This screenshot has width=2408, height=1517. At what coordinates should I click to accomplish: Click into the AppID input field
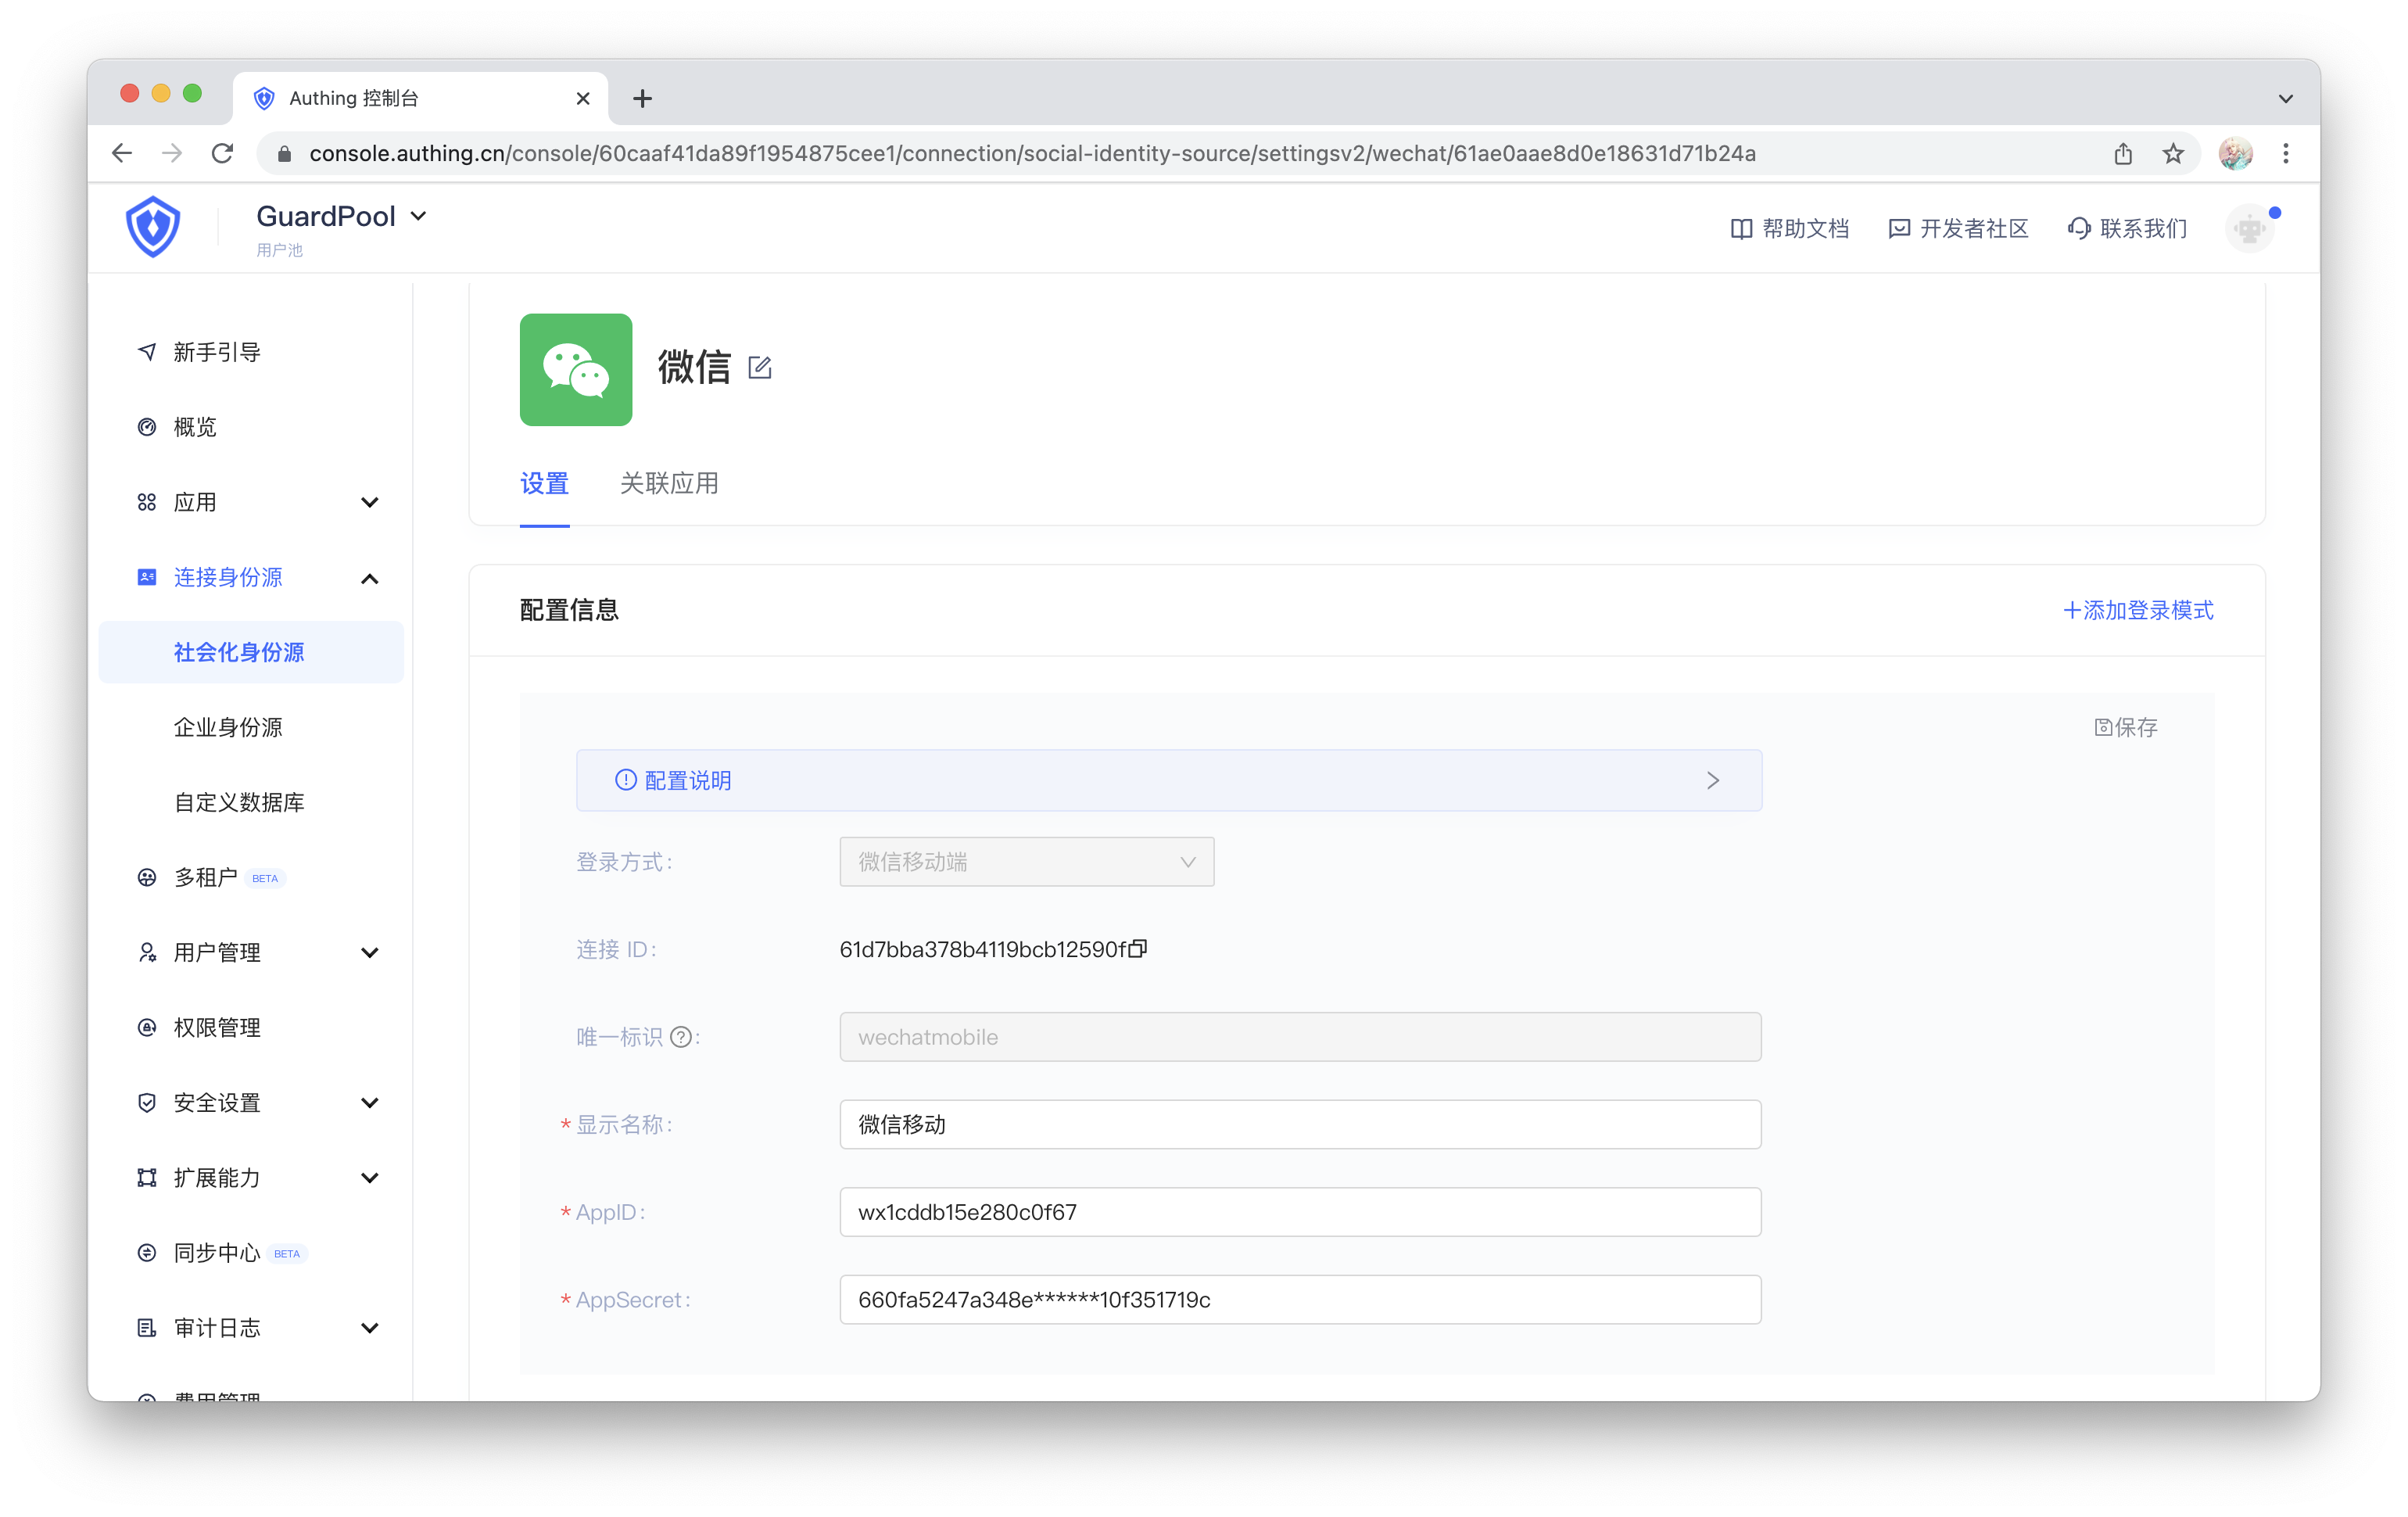(x=1299, y=1212)
